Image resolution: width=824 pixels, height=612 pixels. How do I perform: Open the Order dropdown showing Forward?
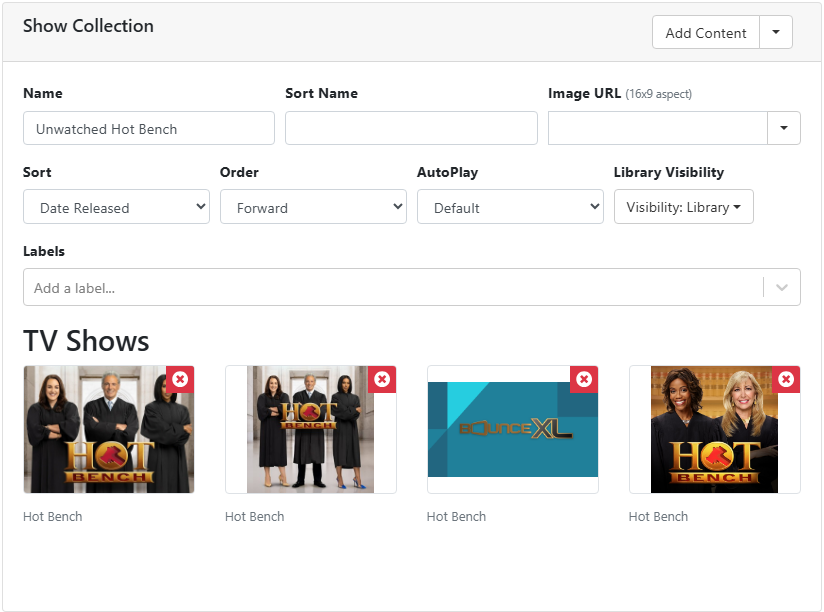pyautogui.click(x=313, y=207)
